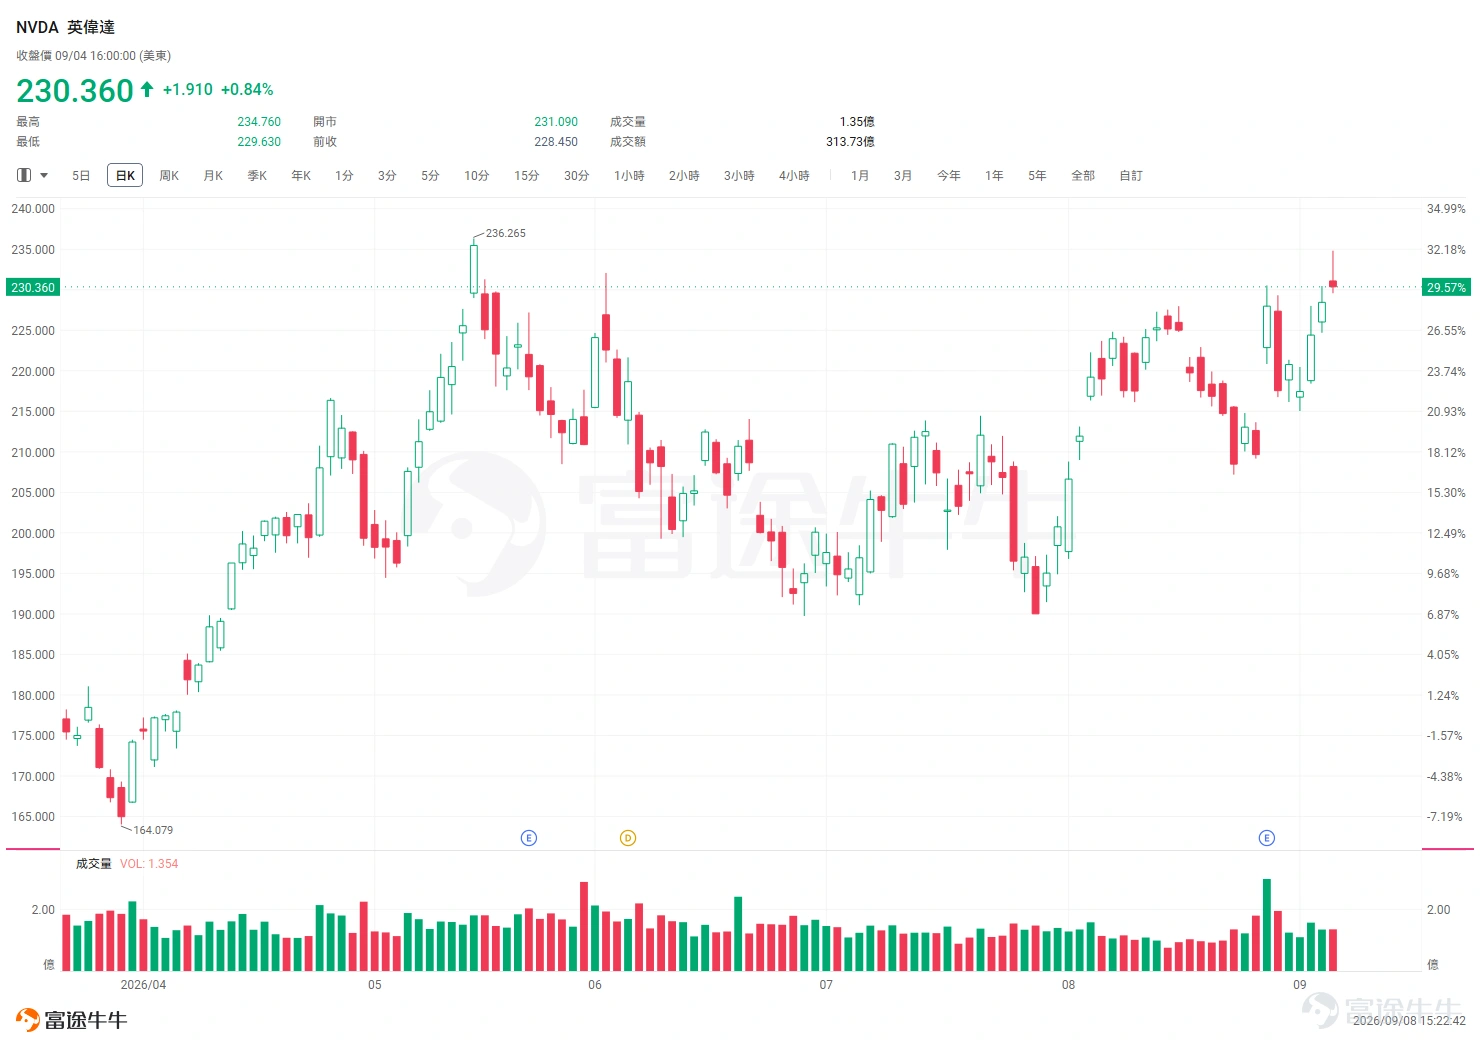1482x1047 pixels.
Task: Click the 收盤價 09/04 16:00:00 timestamp
Action: click(94, 56)
